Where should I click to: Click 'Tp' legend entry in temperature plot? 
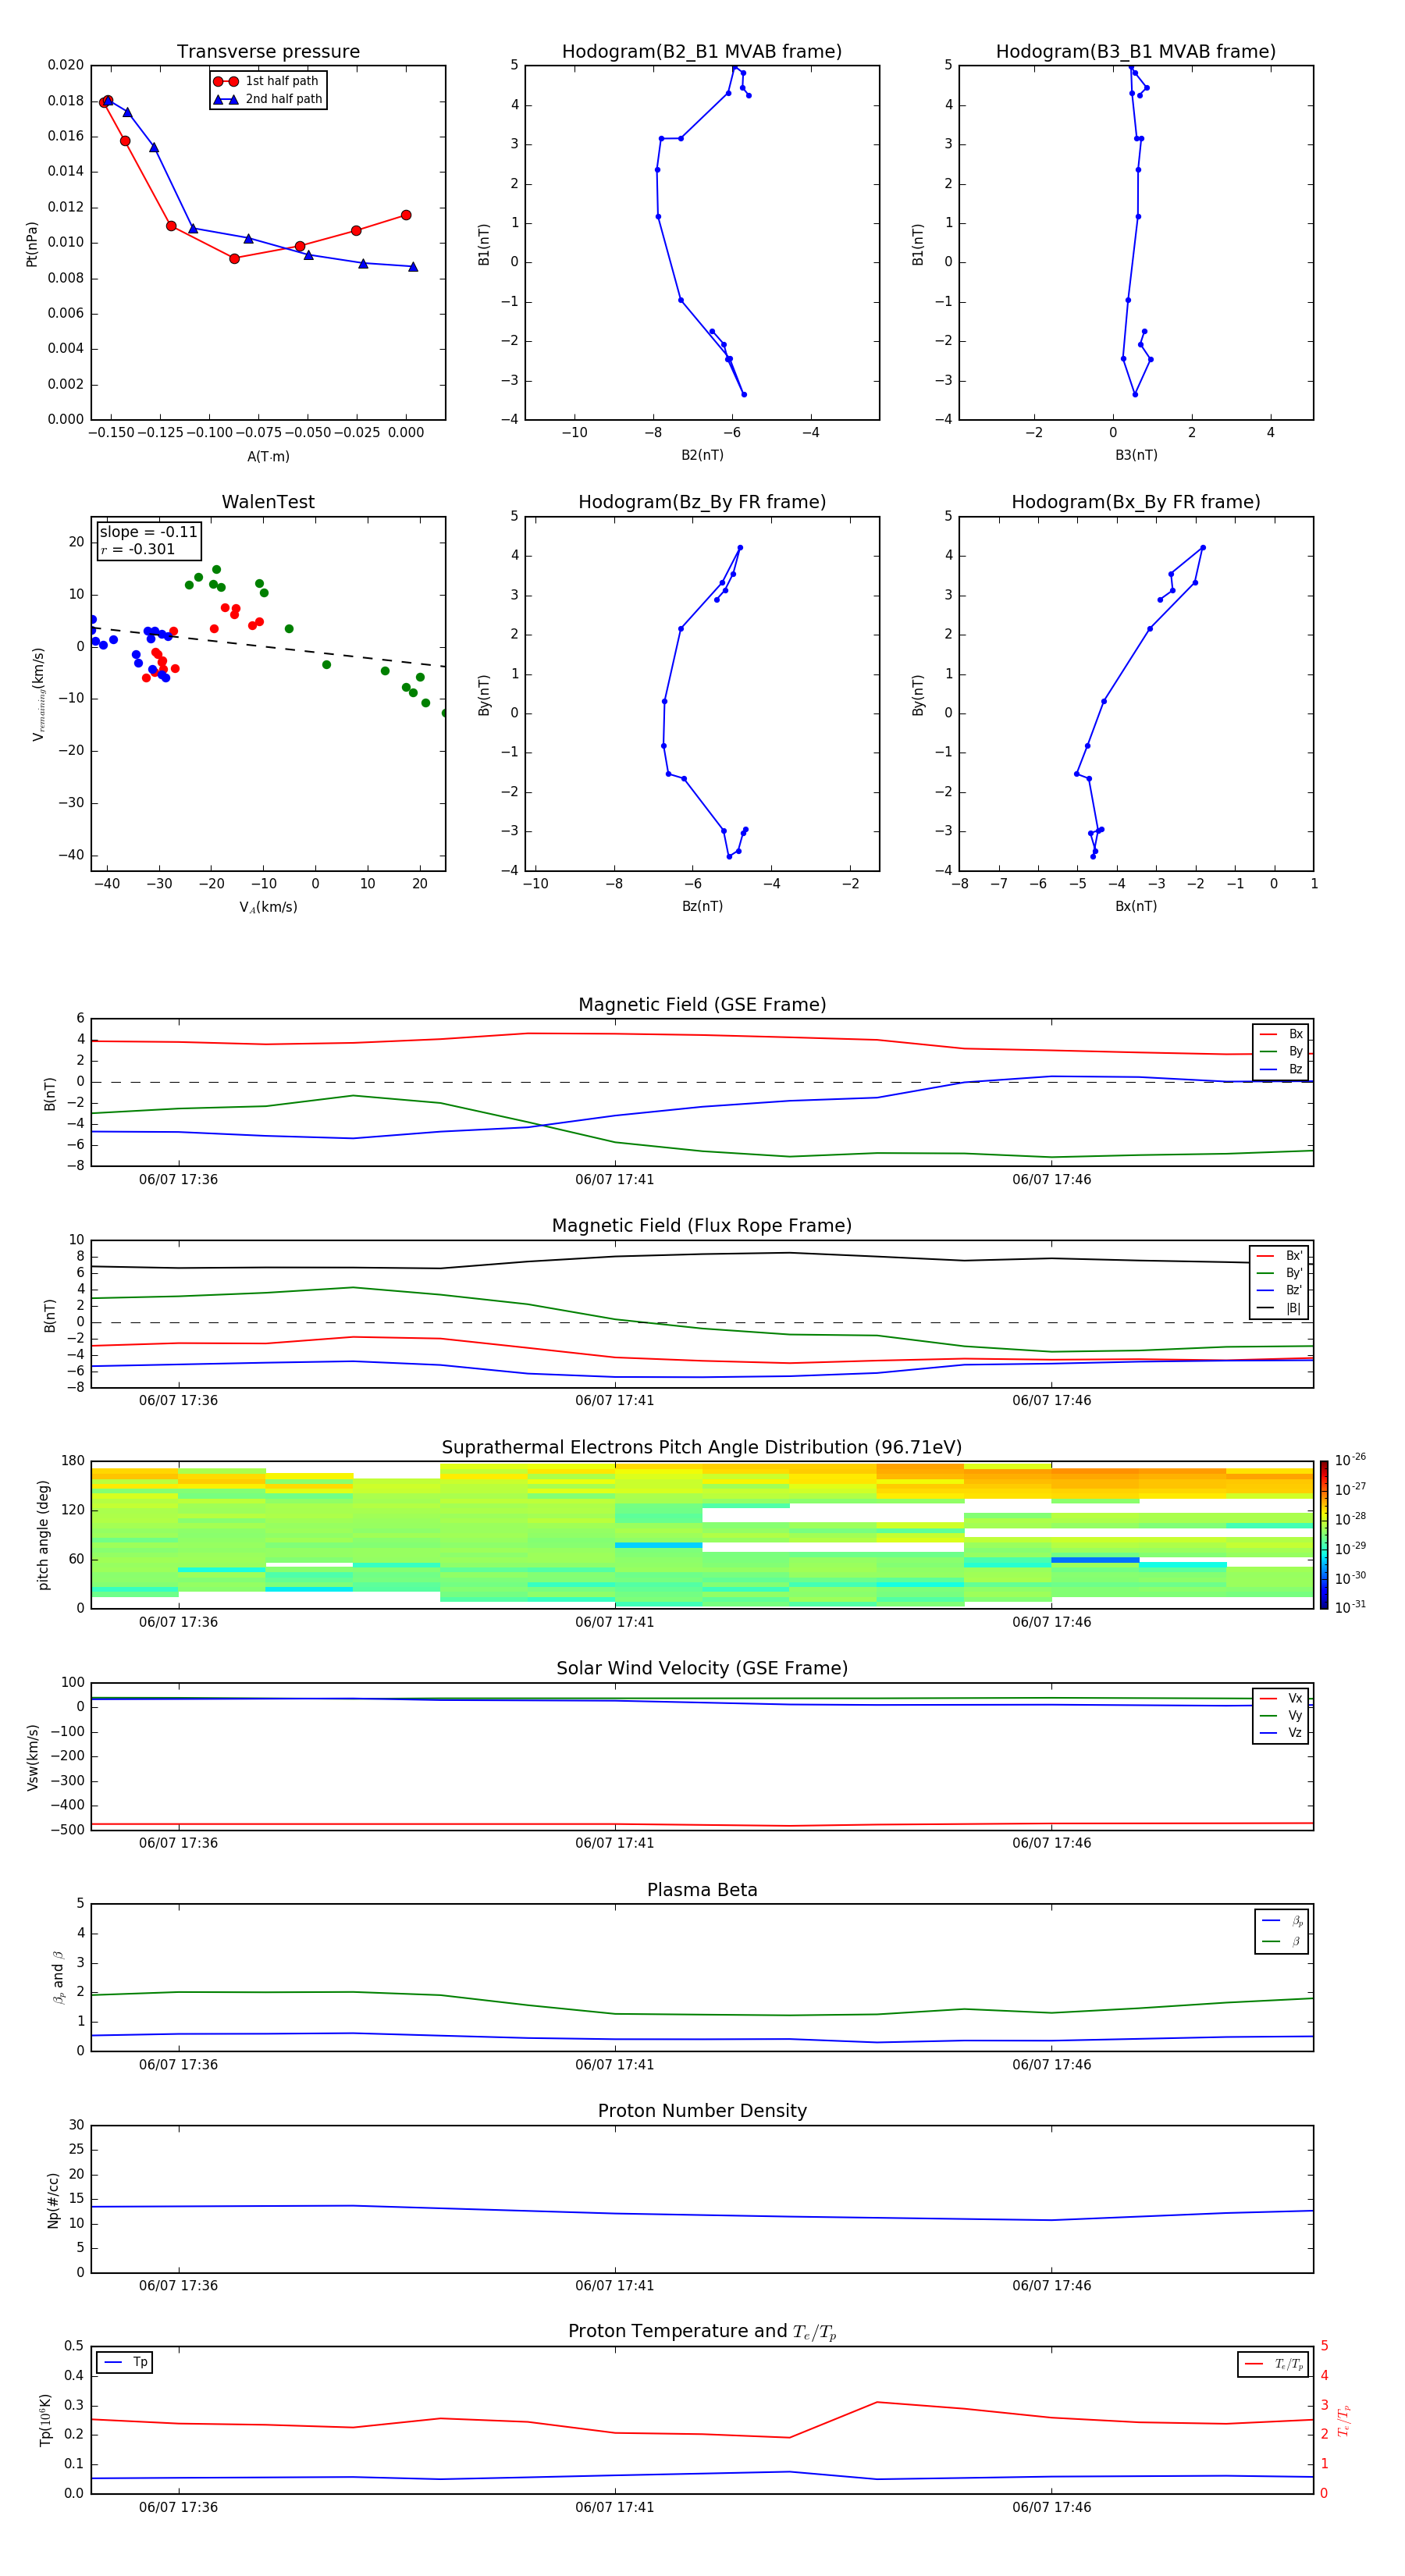coord(125,2362)
